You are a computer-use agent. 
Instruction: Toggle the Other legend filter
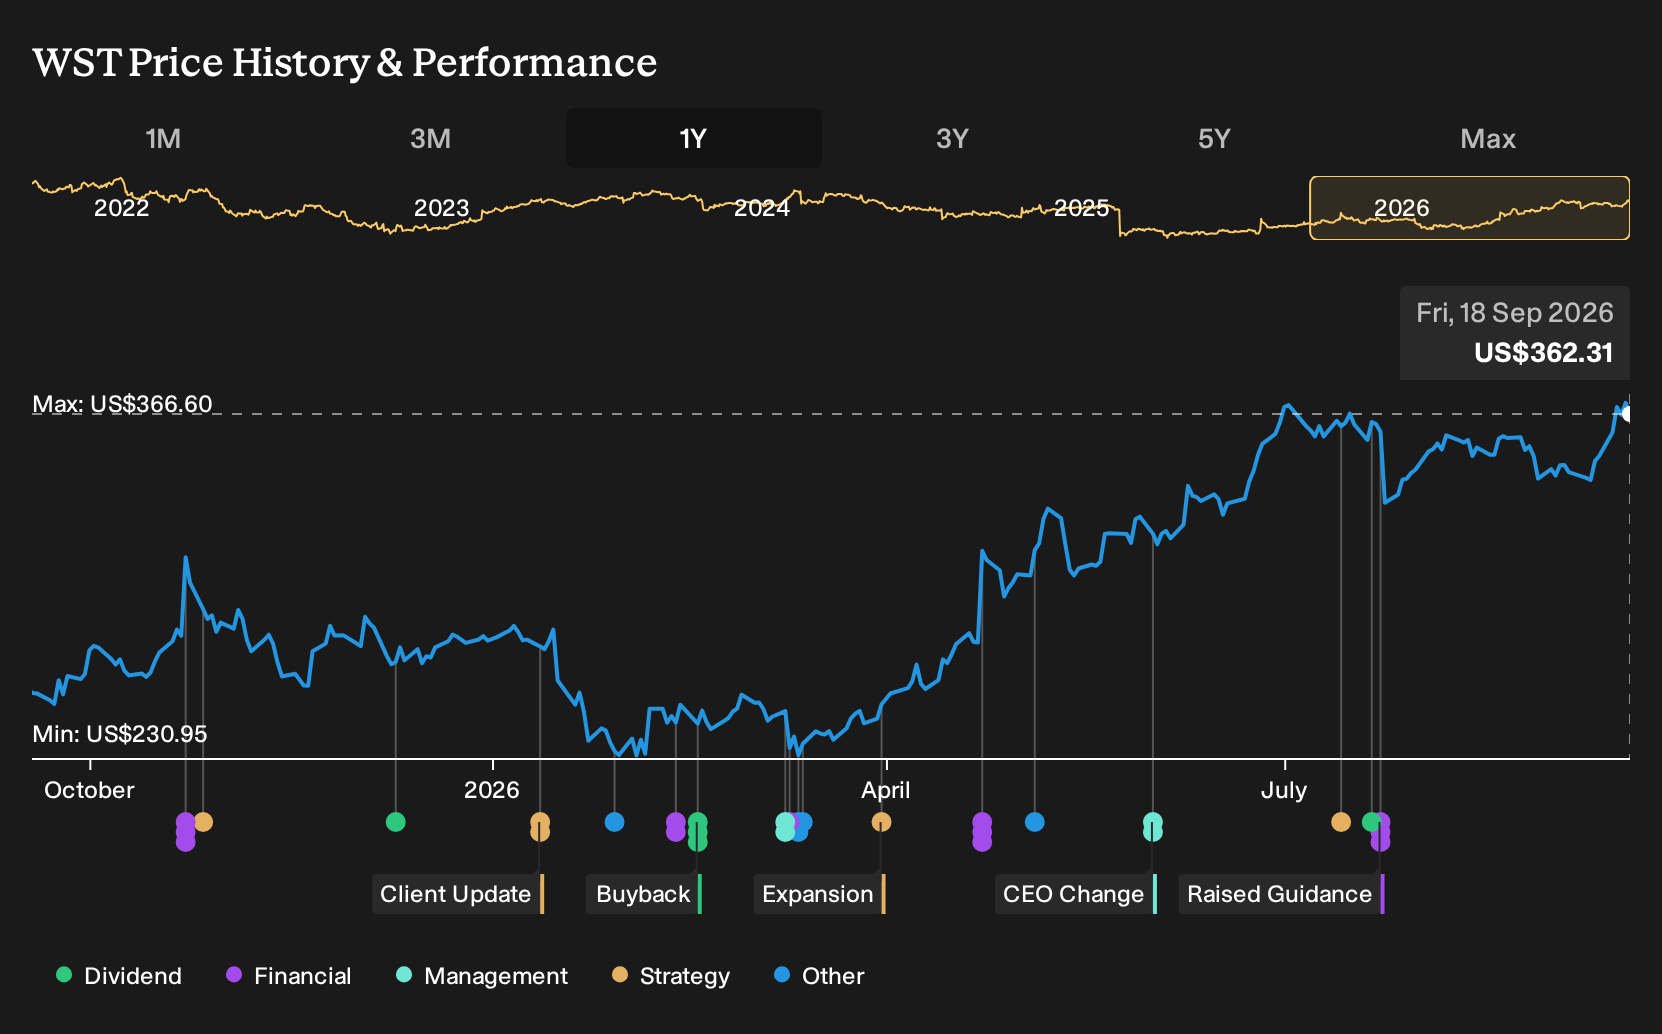(819, 975)
